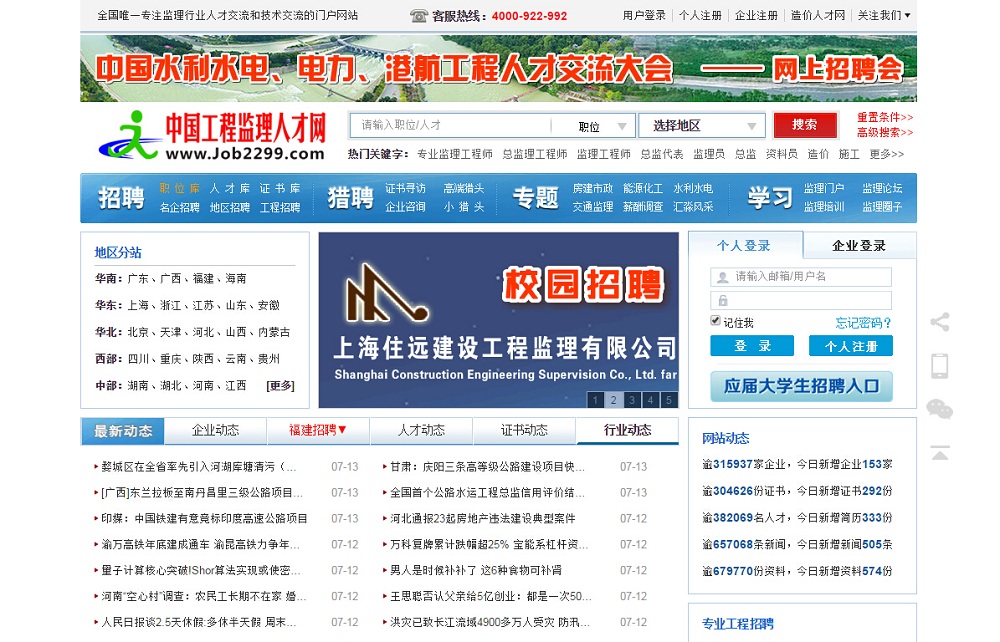Open the mobile phone icon link
Viewport: 1000px width, 642px height.
tap(939, 366)
